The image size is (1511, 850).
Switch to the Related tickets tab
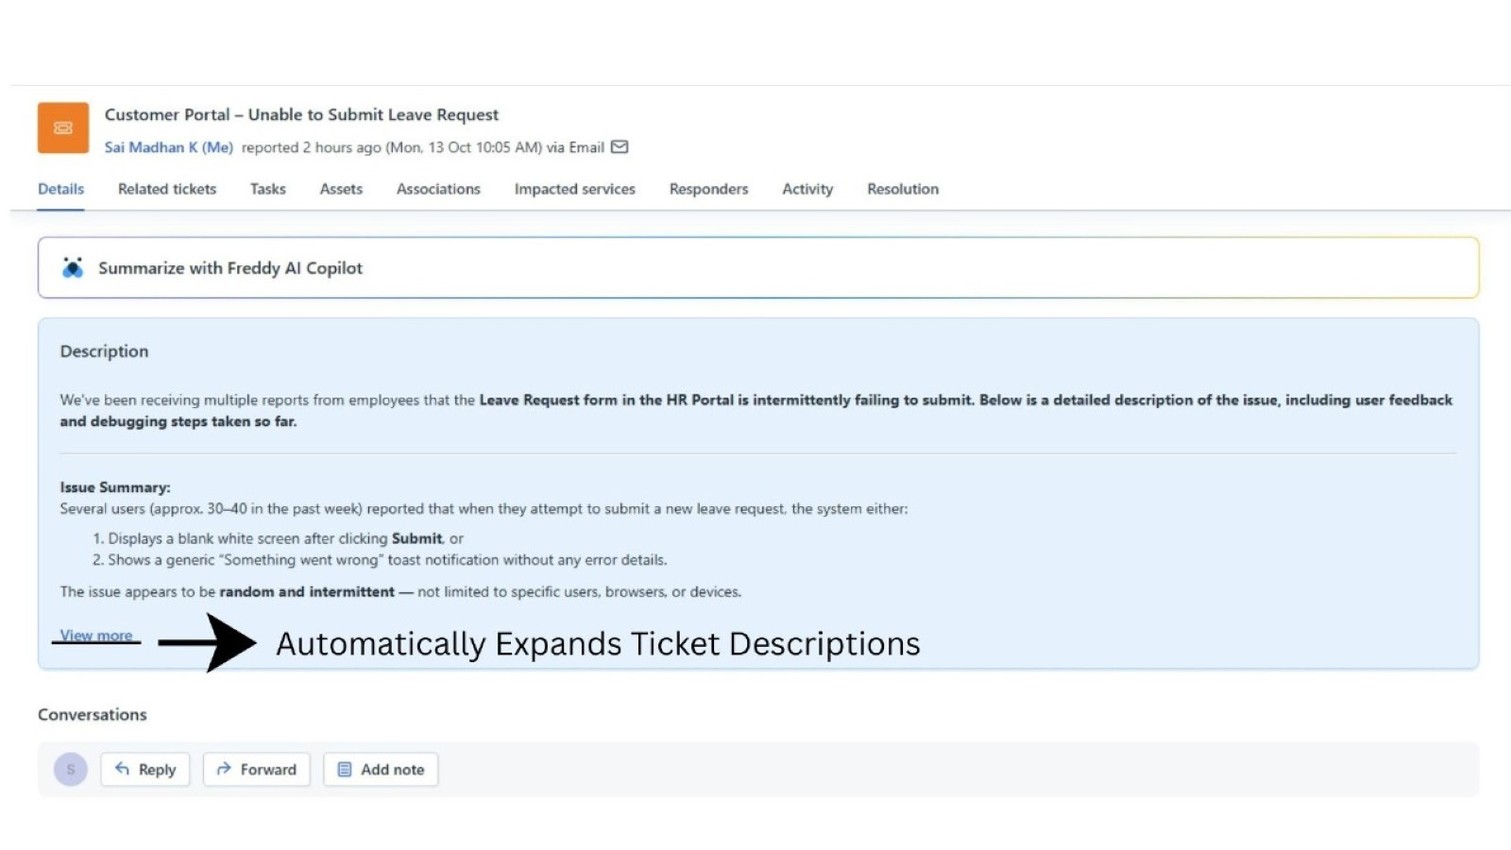click(166, 189)
